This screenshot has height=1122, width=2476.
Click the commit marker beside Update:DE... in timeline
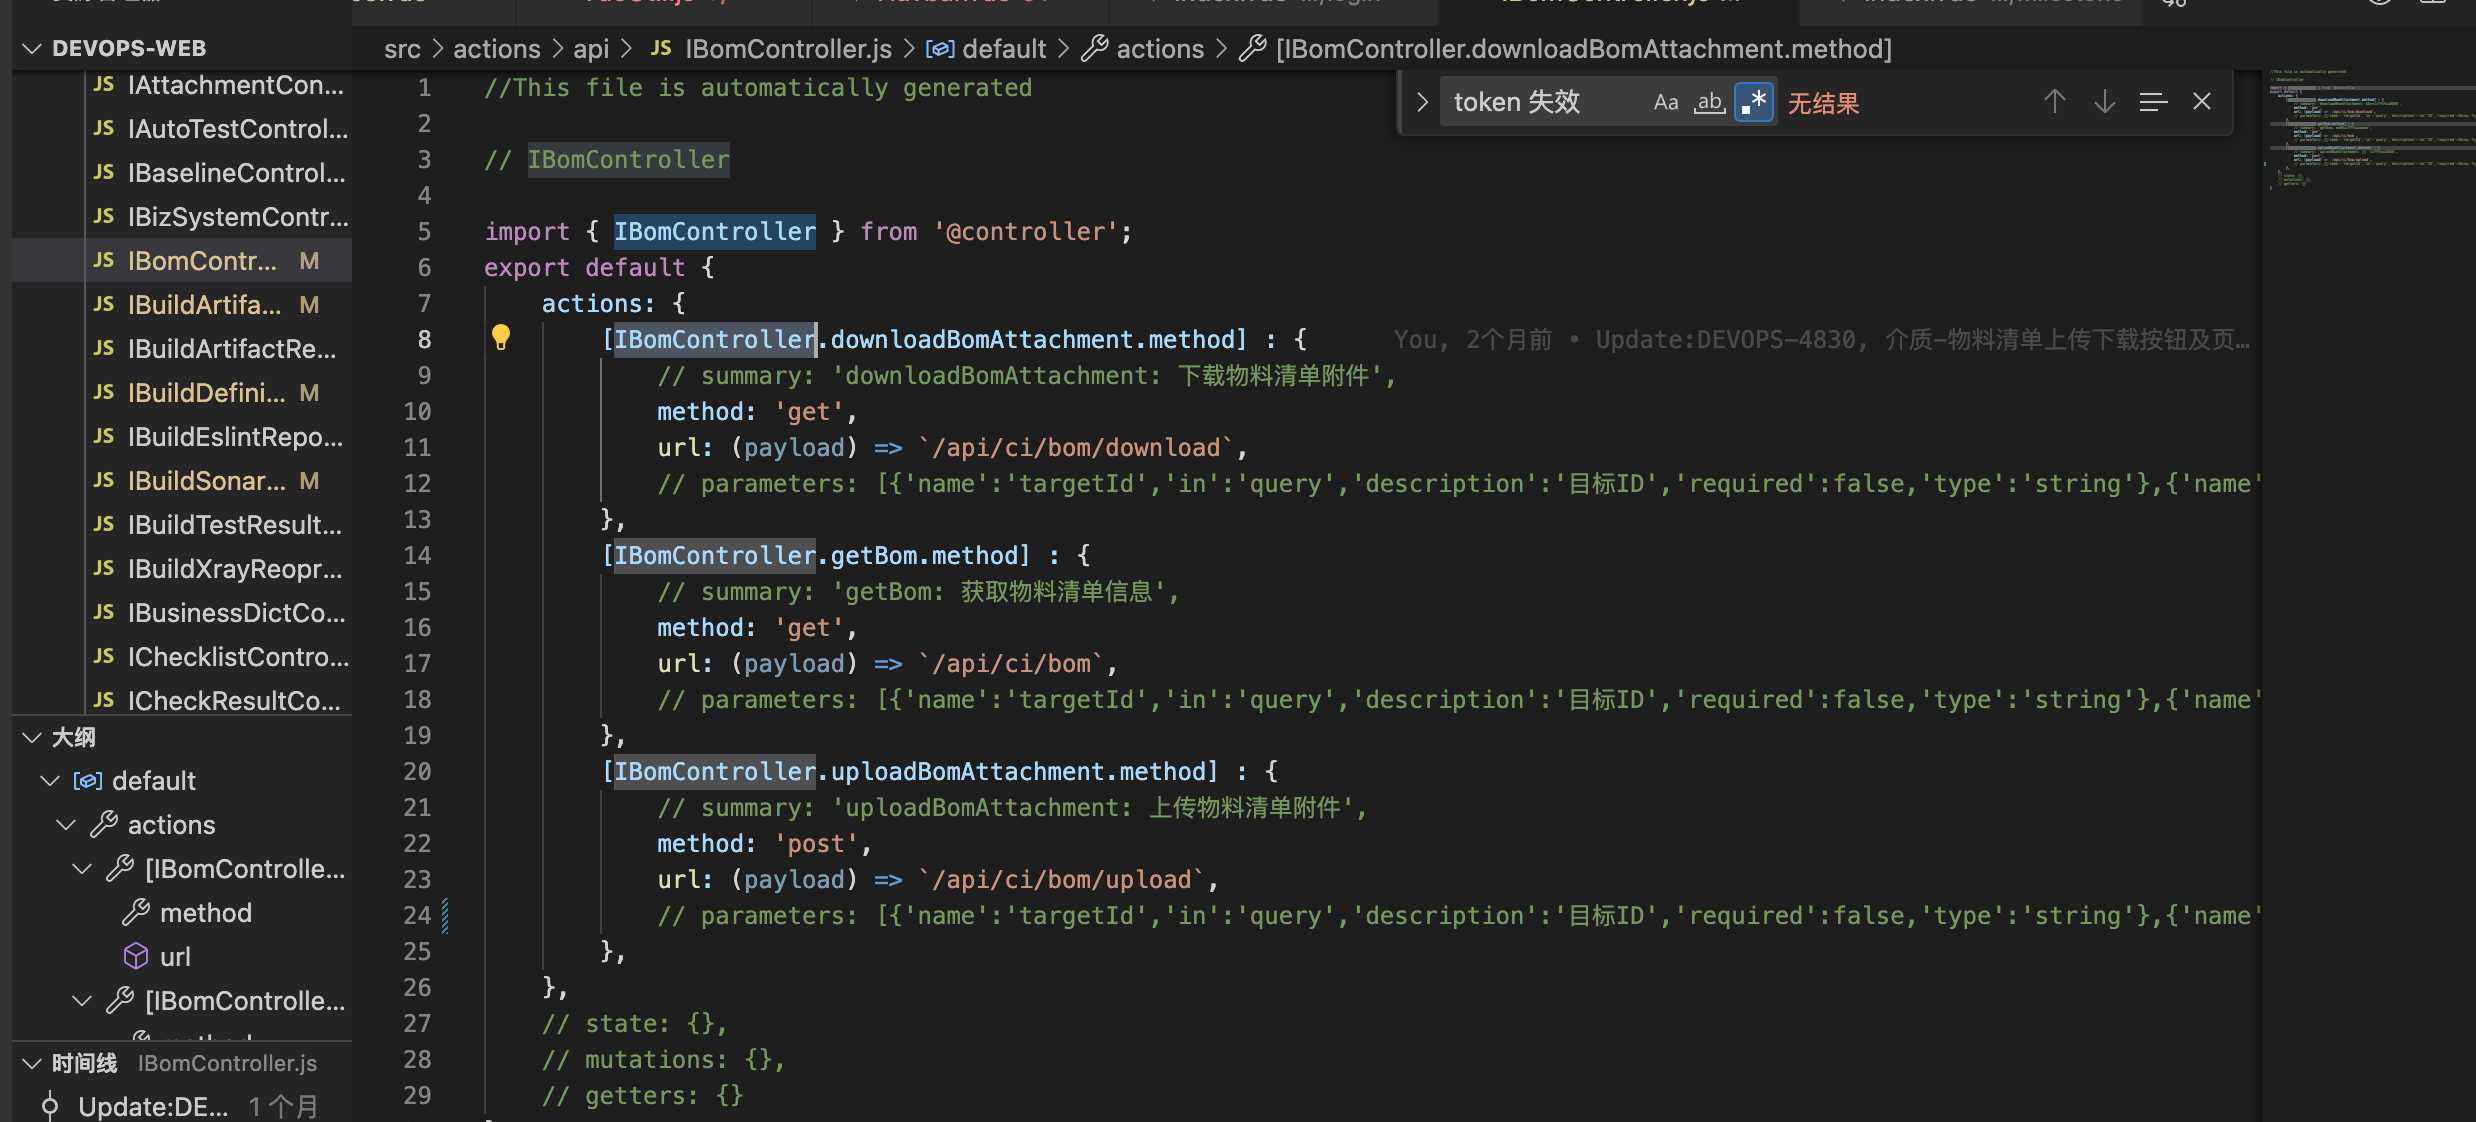[49, 1106]
